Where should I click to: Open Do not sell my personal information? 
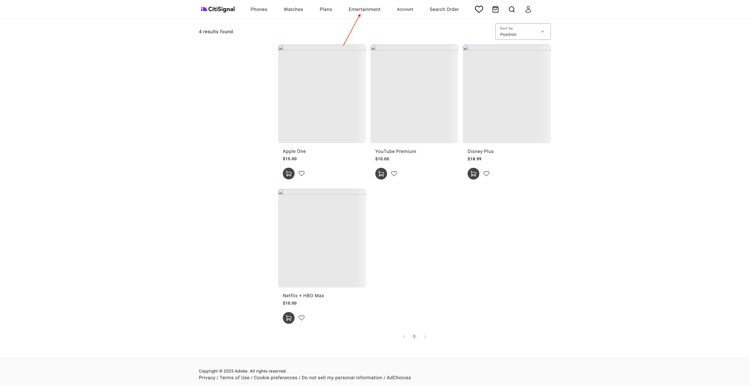[x=342, y=378]
